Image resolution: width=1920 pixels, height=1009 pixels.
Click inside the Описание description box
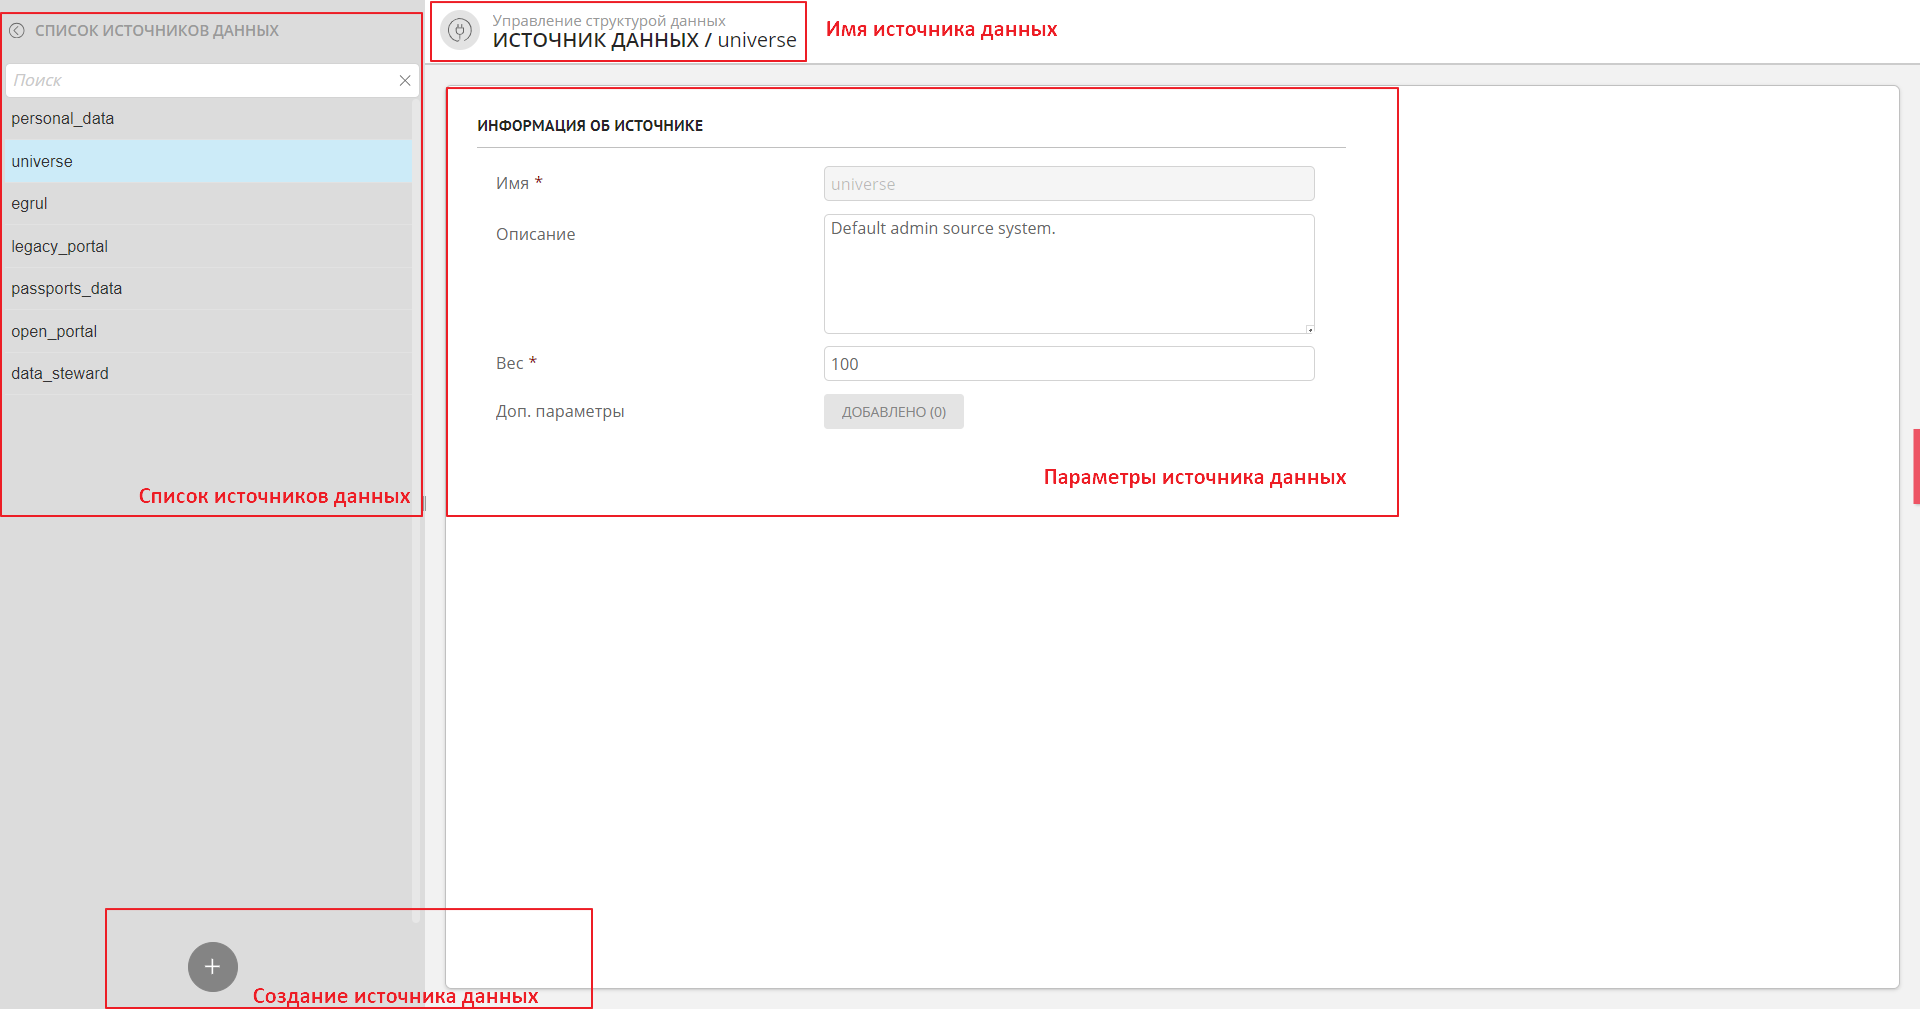[1068, 274]
